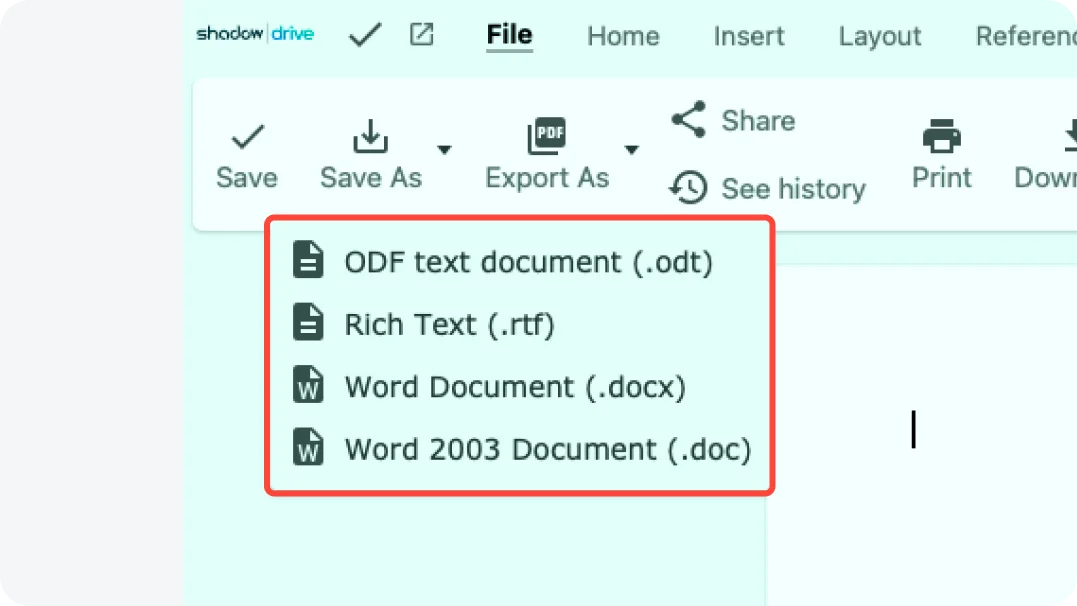
Task: Open the Insert tab
Action: pos(749,36)
